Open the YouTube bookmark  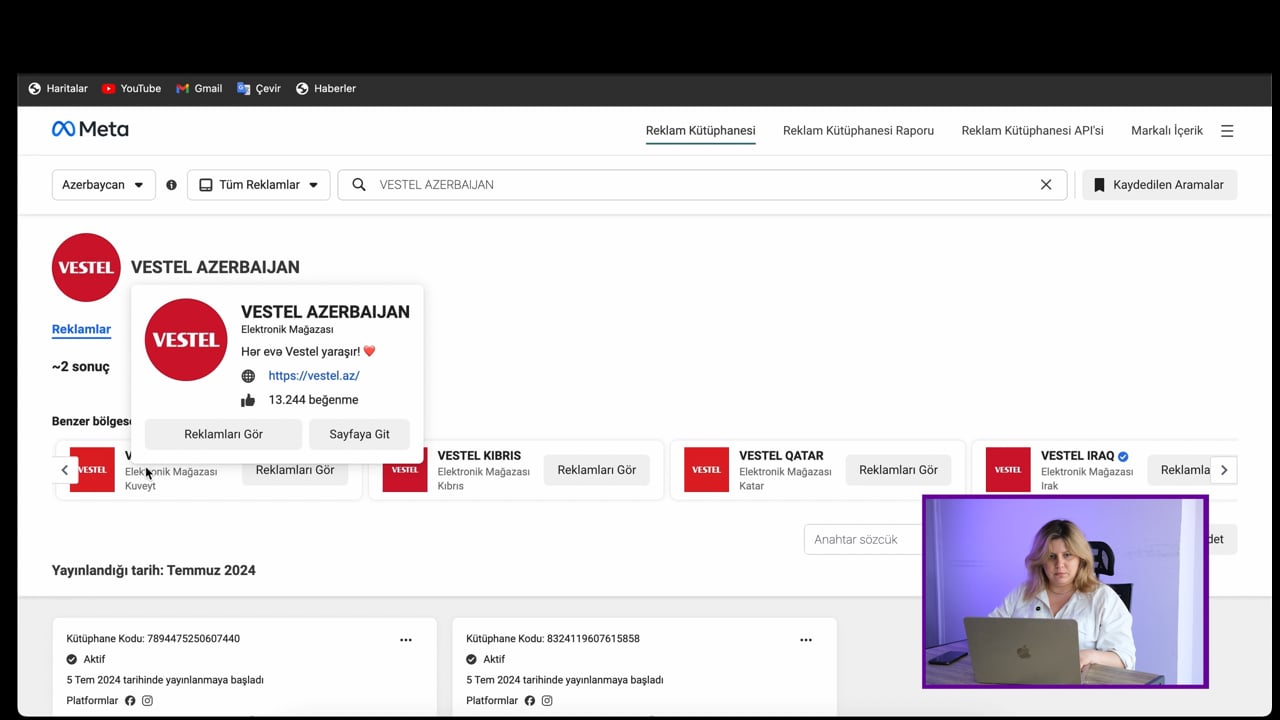pos(131,88)
